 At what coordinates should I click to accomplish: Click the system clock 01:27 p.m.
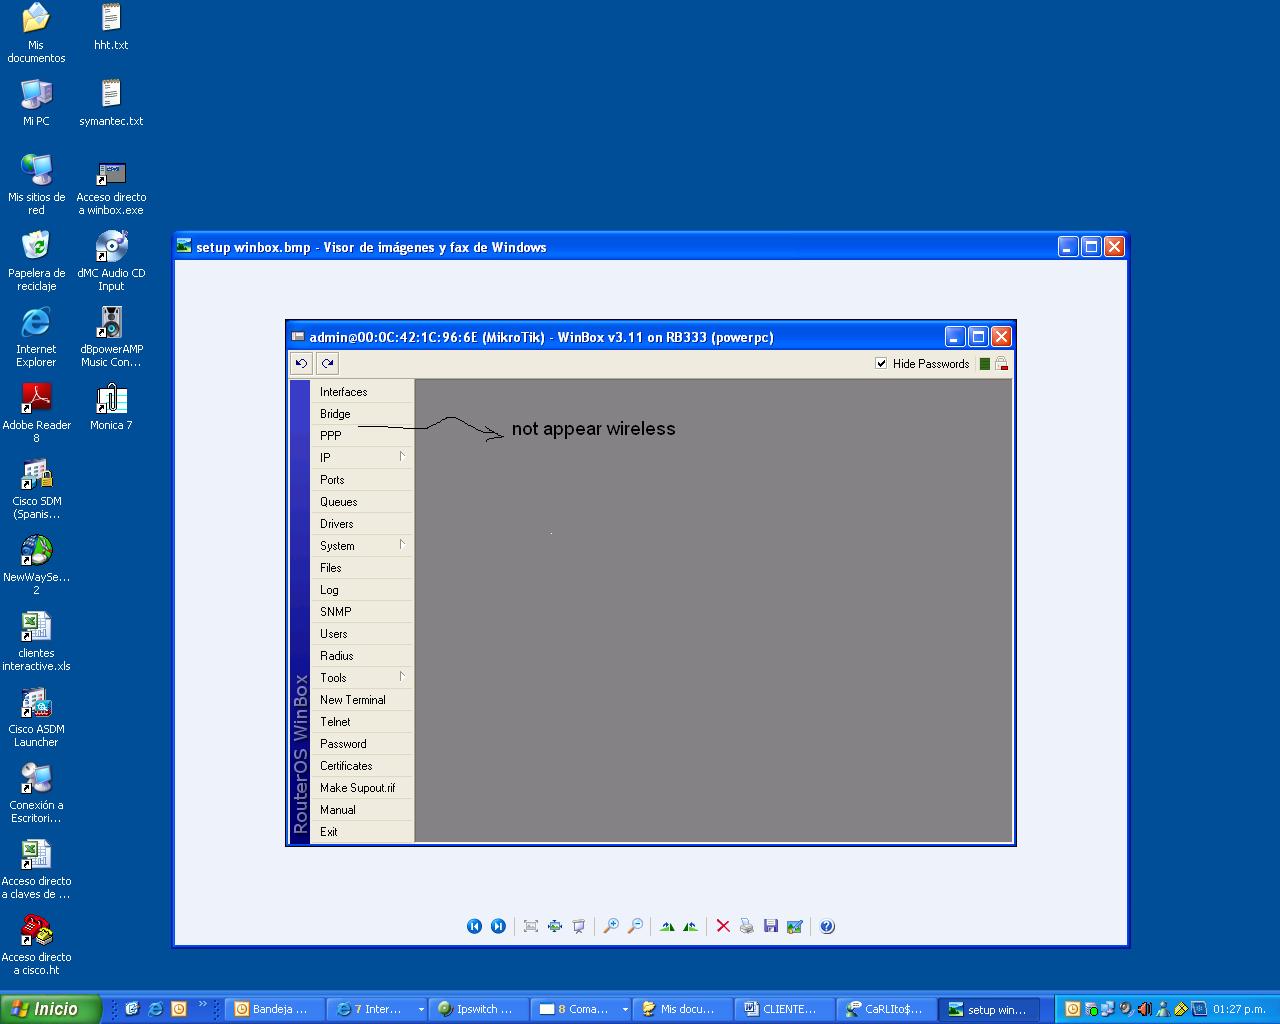1239,1009
